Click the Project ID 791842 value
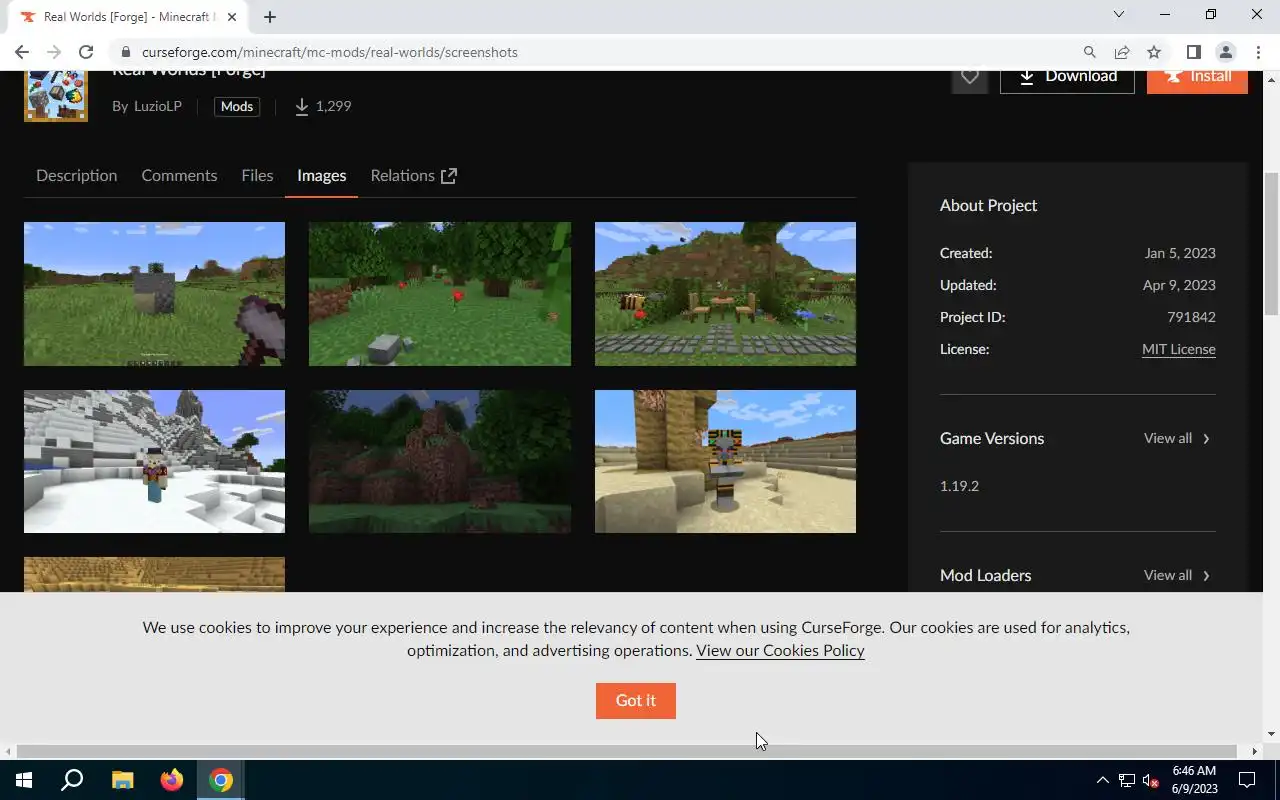The height and width of the screenshot is (800, 1280). coord(1191,317)
